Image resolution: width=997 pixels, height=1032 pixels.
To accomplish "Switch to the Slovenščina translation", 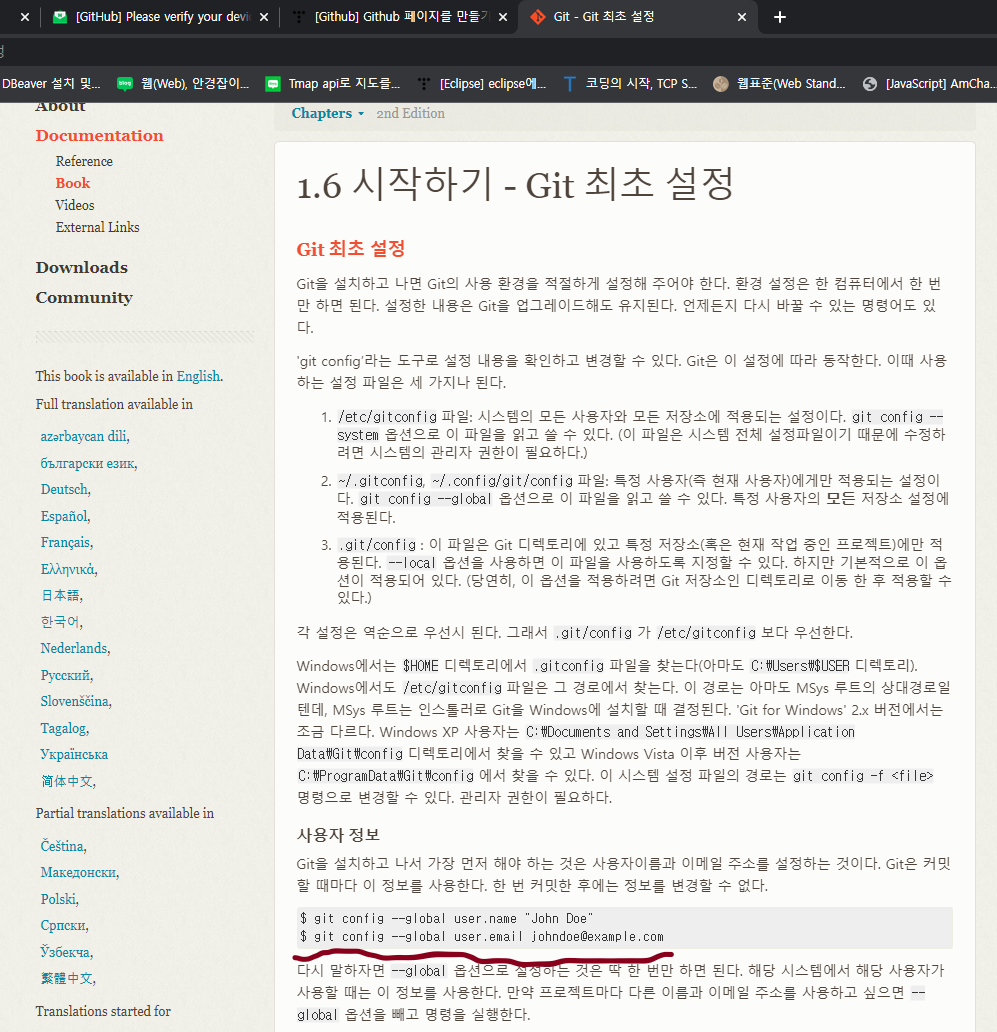I will pos(75,702).
